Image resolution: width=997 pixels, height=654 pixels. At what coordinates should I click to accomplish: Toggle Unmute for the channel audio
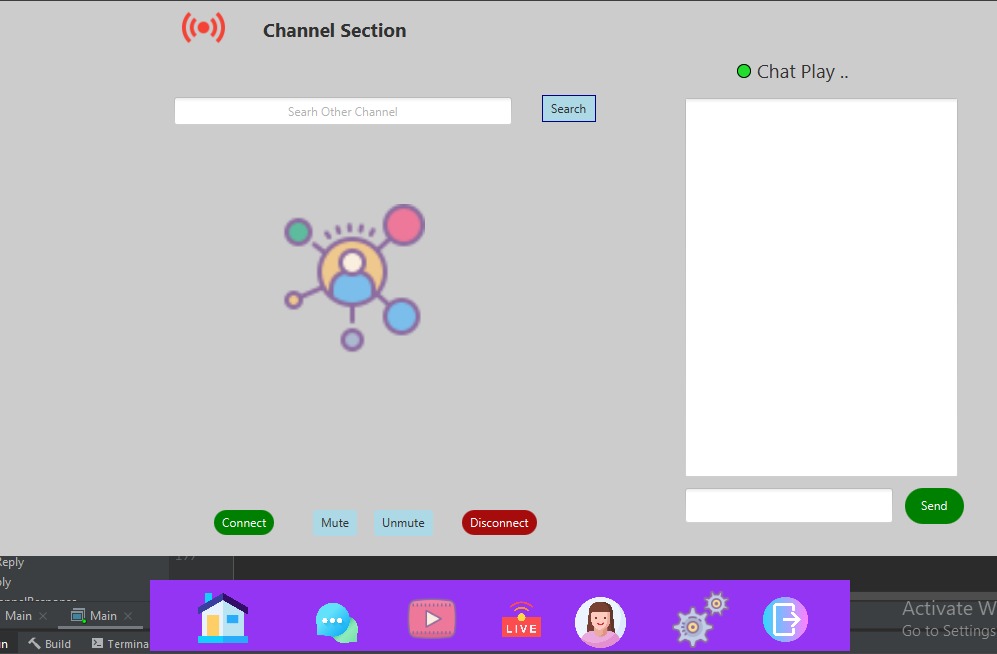click(x=403, y=522)
